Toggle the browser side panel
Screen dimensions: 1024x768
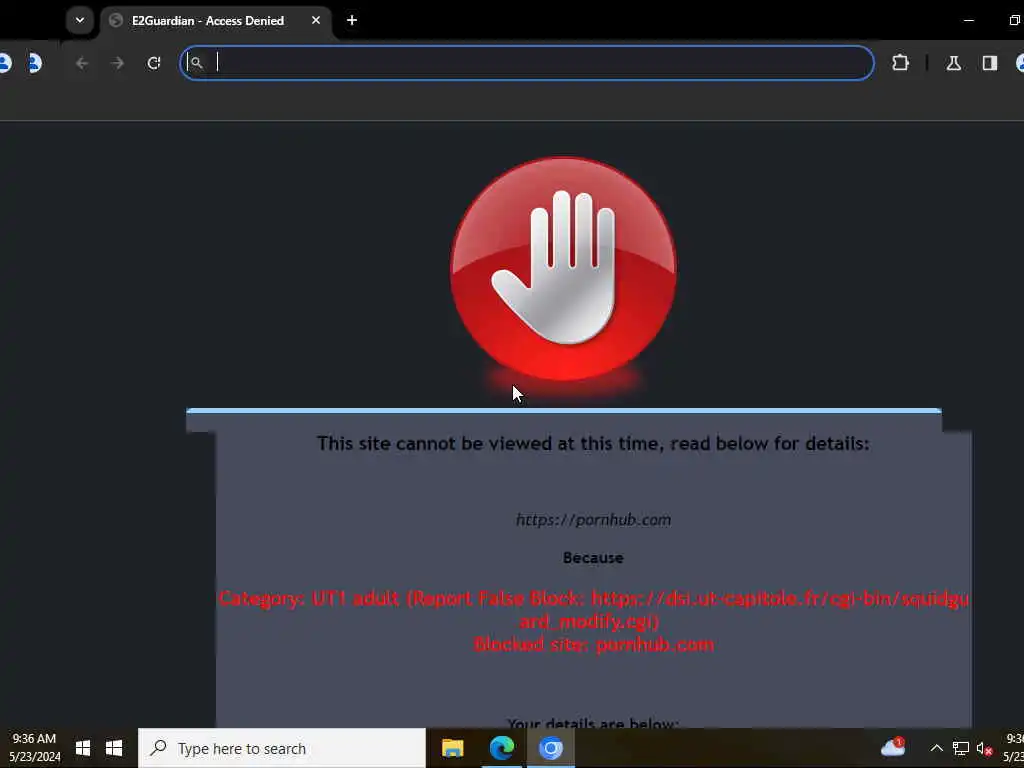click(989, 63)
